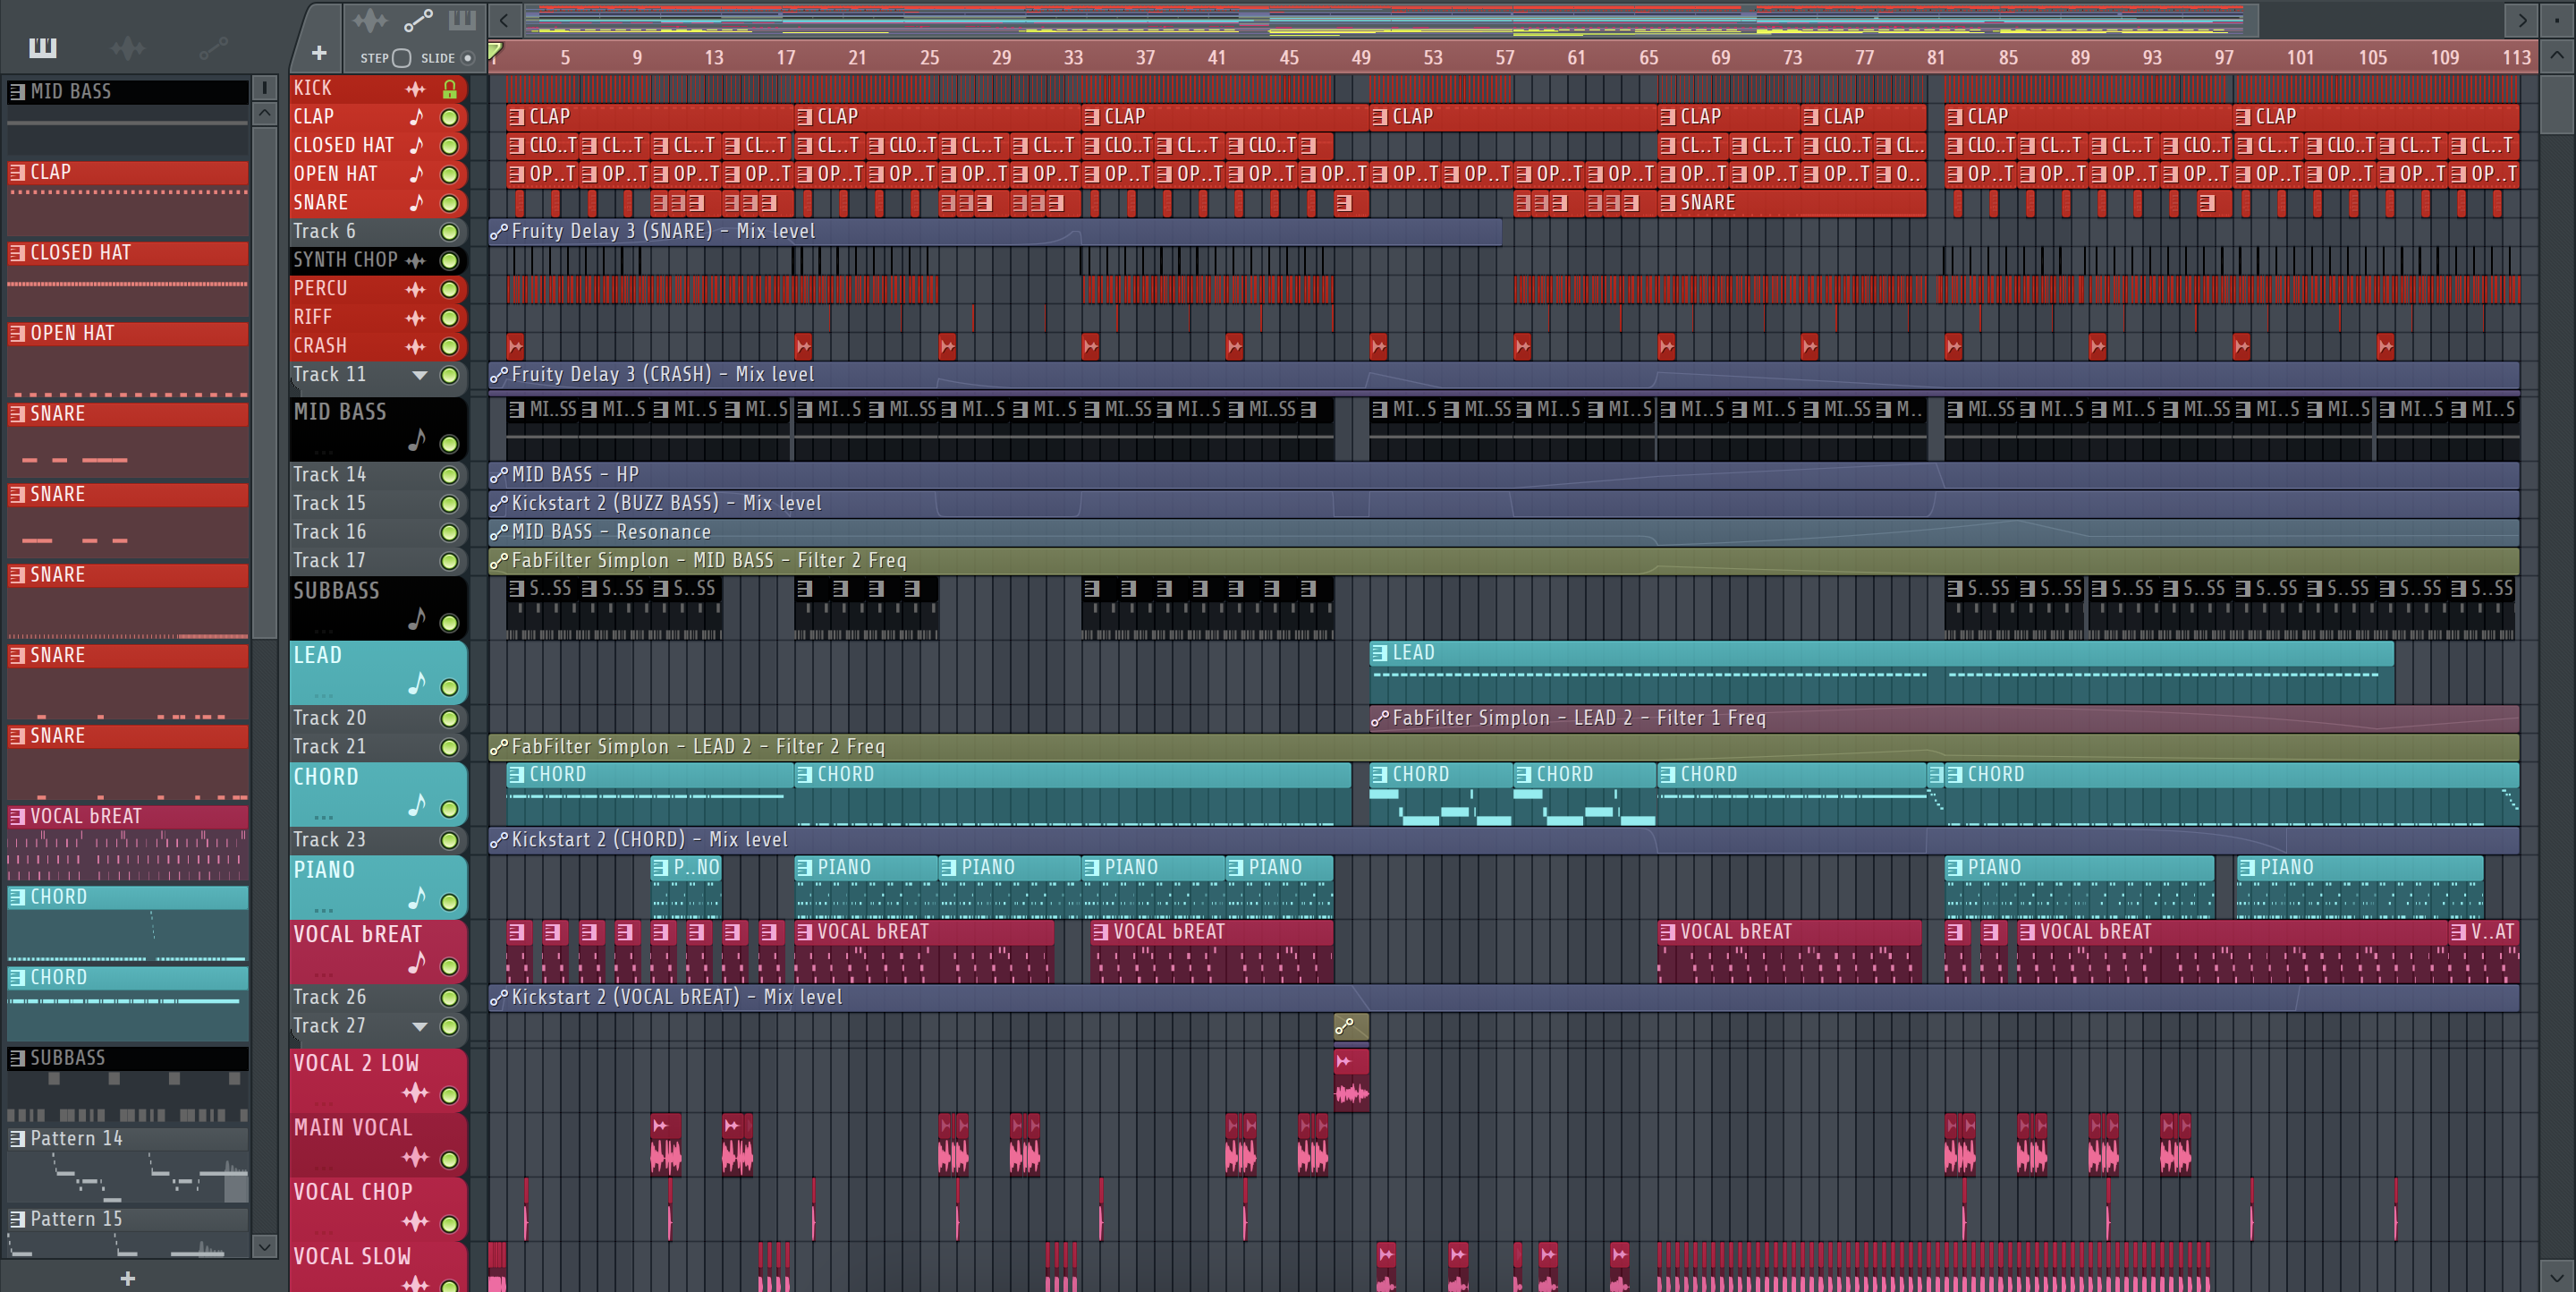Click the plus button above KICK track
The height and width of the screenshot is (1292, 2576).
coord(319,53)
